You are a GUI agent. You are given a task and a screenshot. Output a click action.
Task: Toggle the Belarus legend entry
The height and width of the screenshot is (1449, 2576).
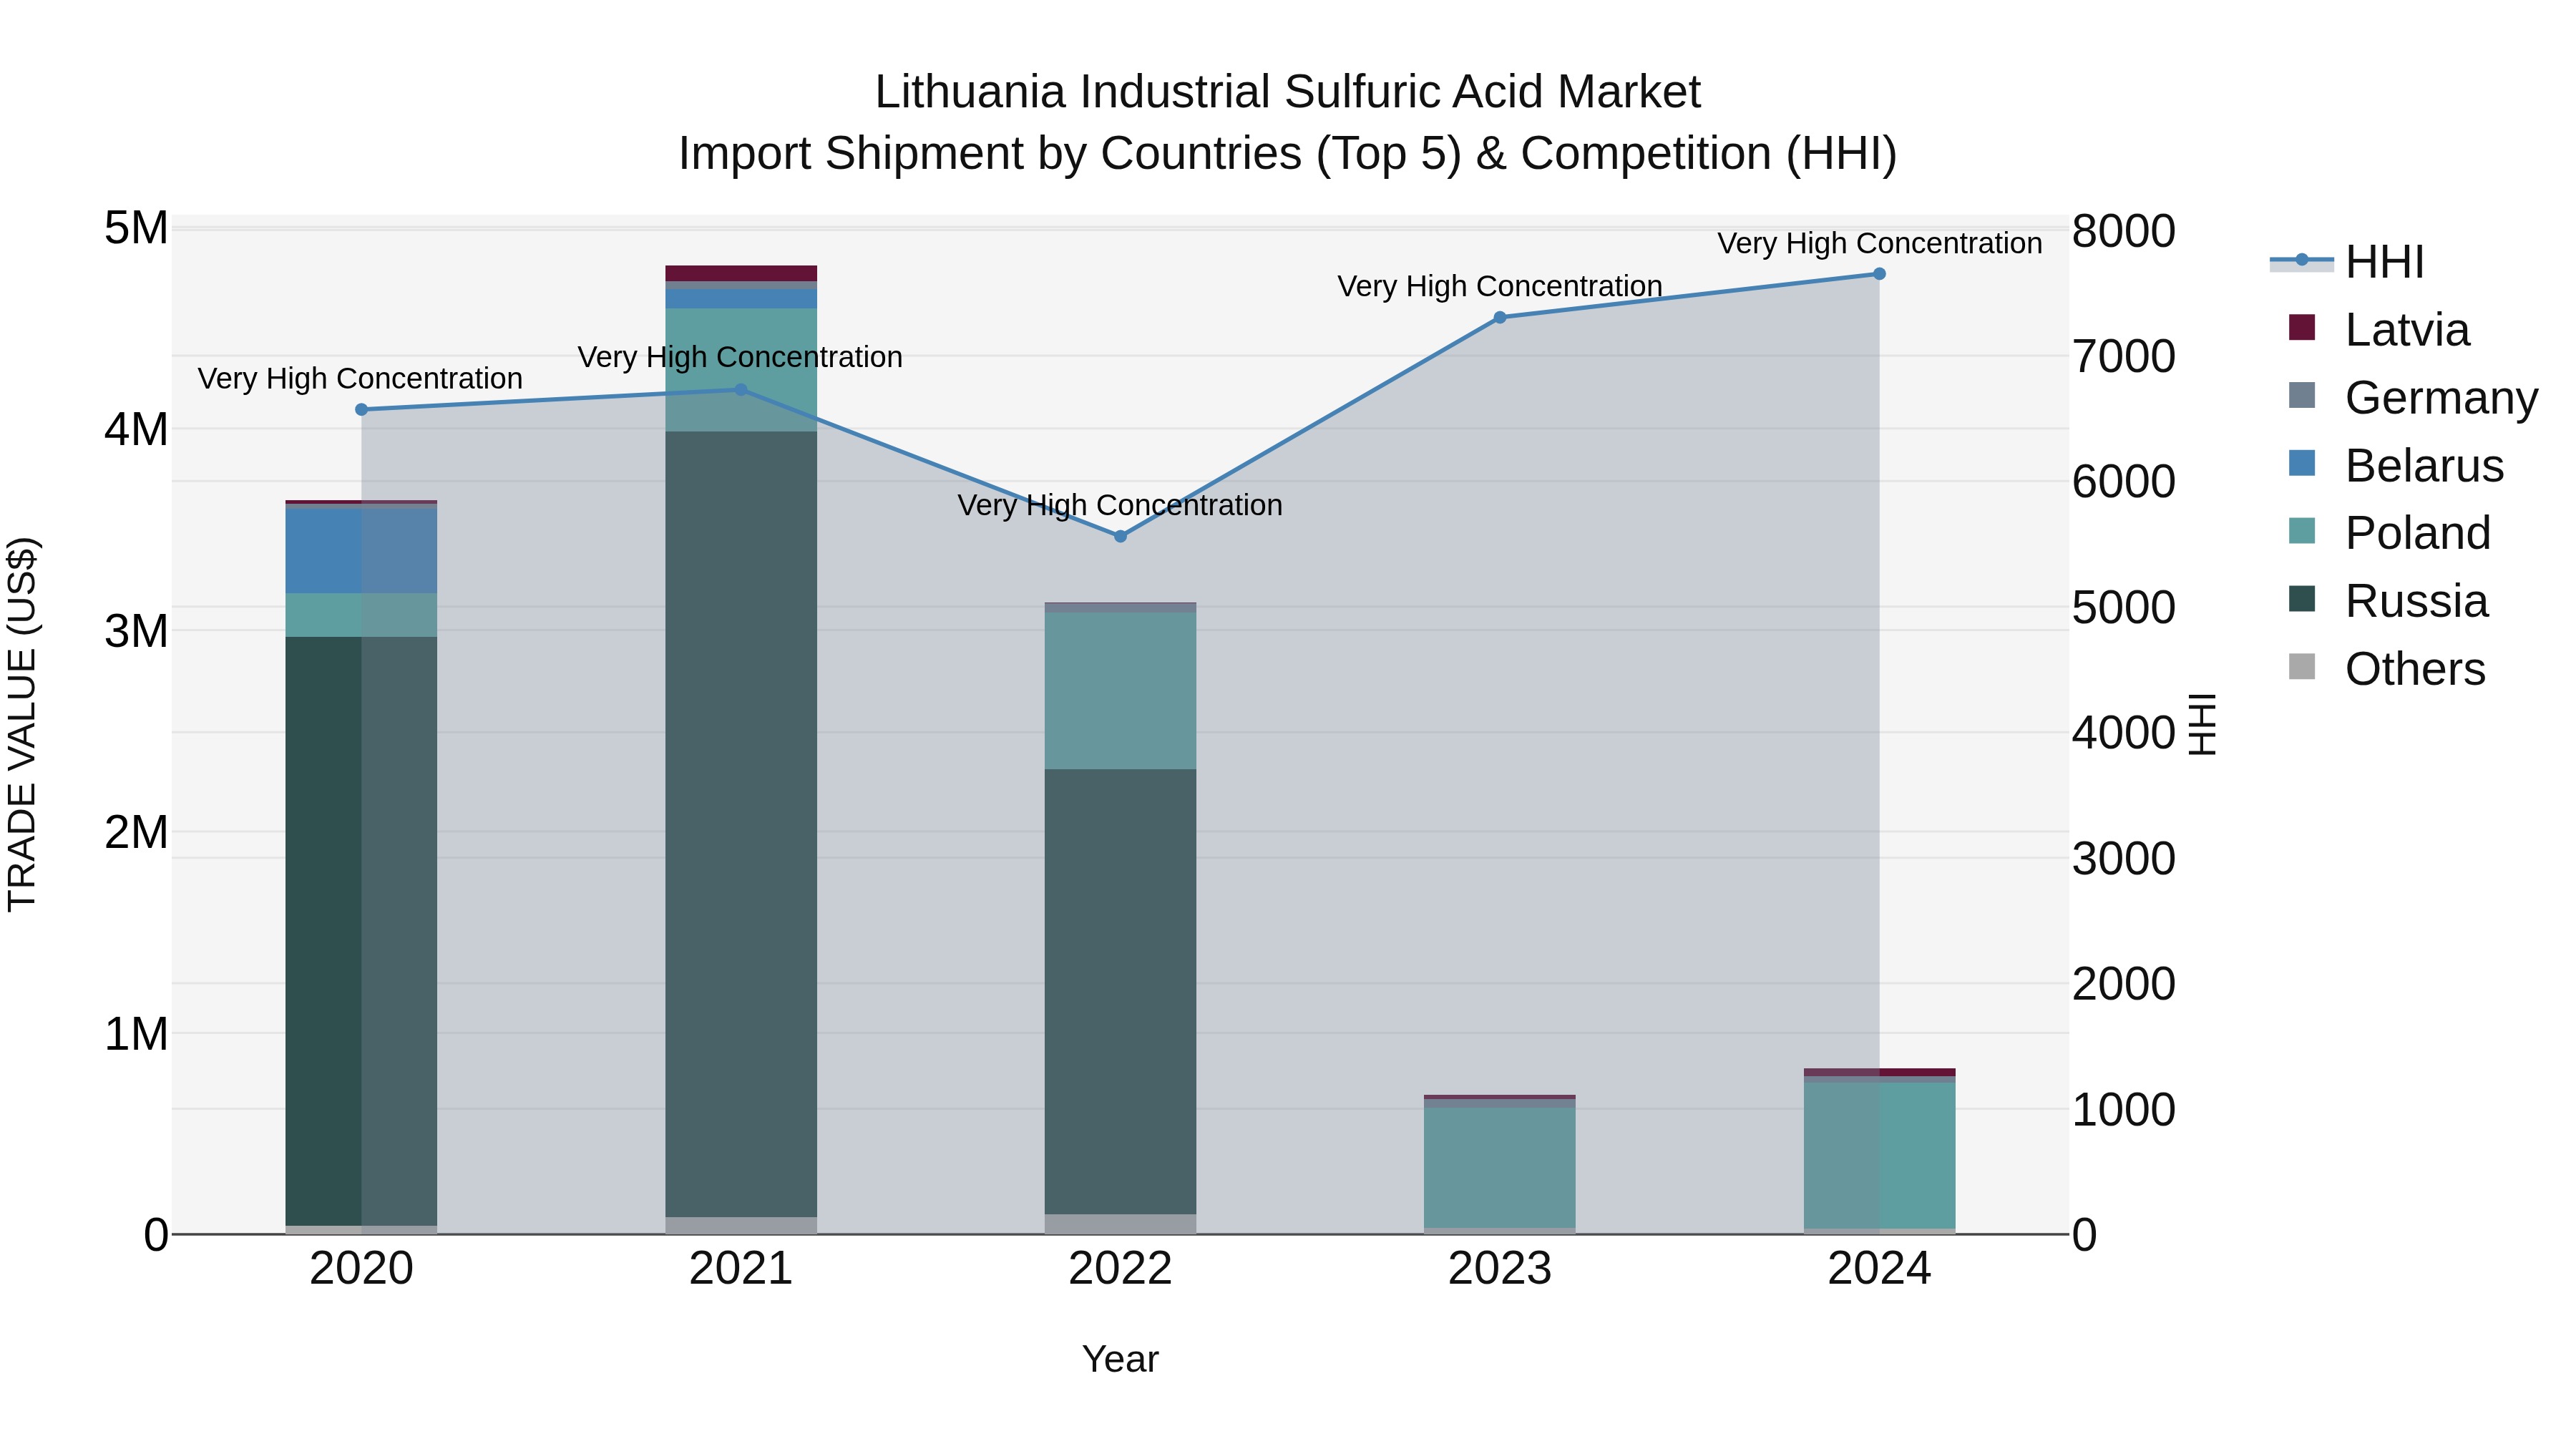tap(2396, 466)
